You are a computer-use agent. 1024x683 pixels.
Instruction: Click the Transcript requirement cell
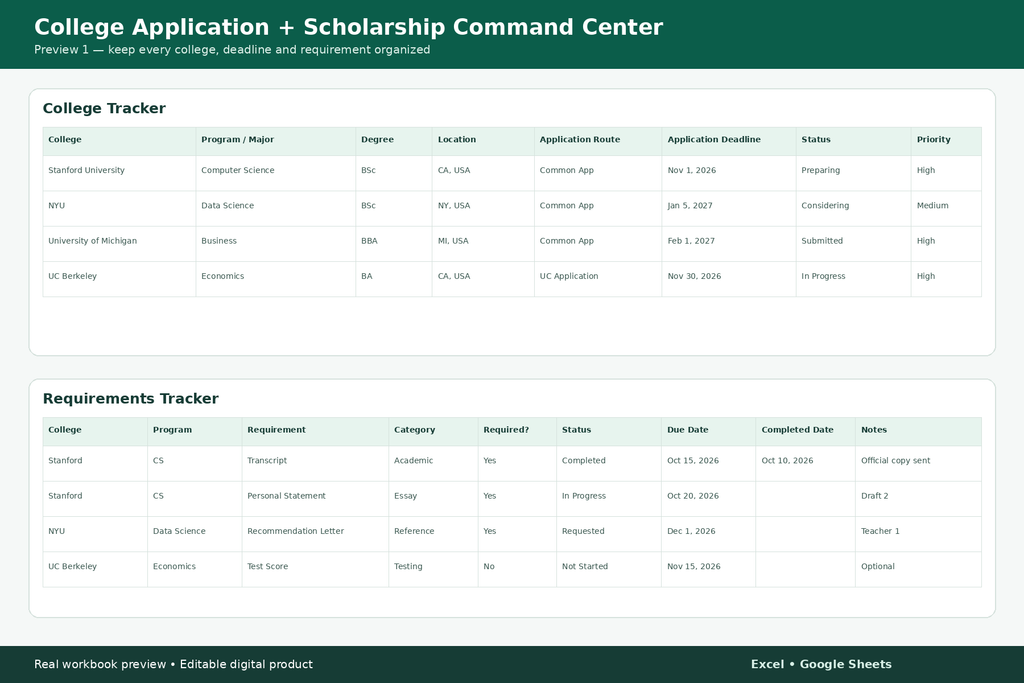point(315,464)
